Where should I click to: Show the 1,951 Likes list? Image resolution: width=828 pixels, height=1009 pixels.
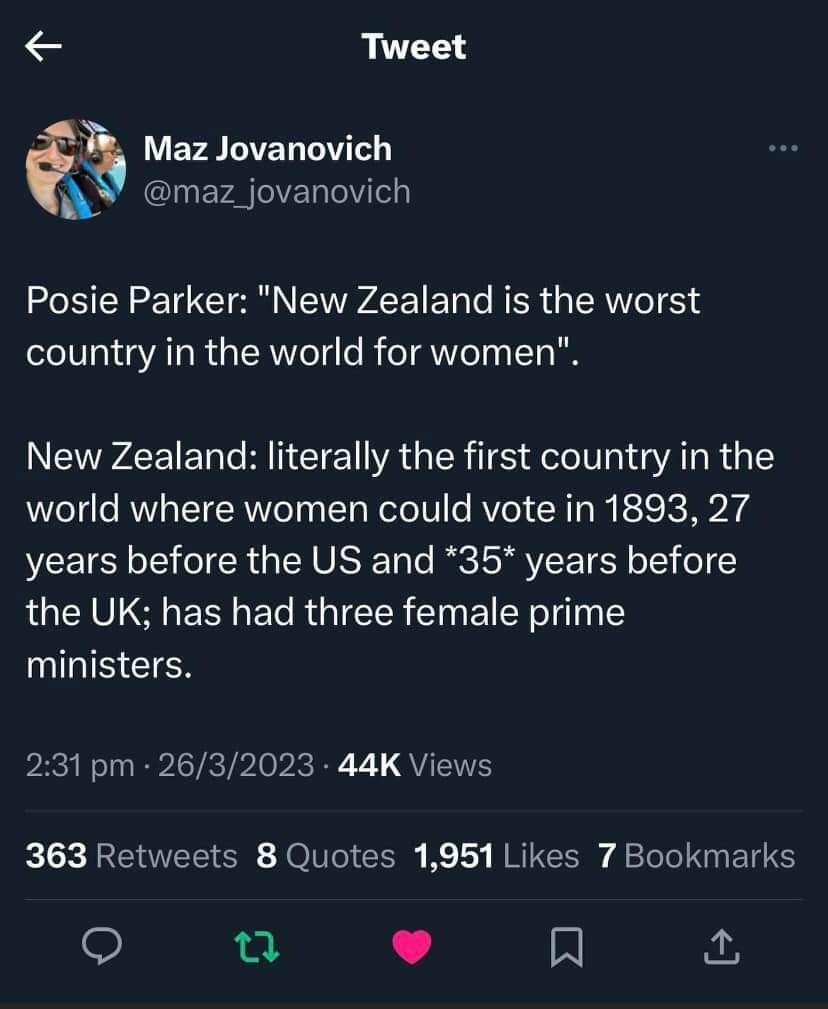pos(496,856)
